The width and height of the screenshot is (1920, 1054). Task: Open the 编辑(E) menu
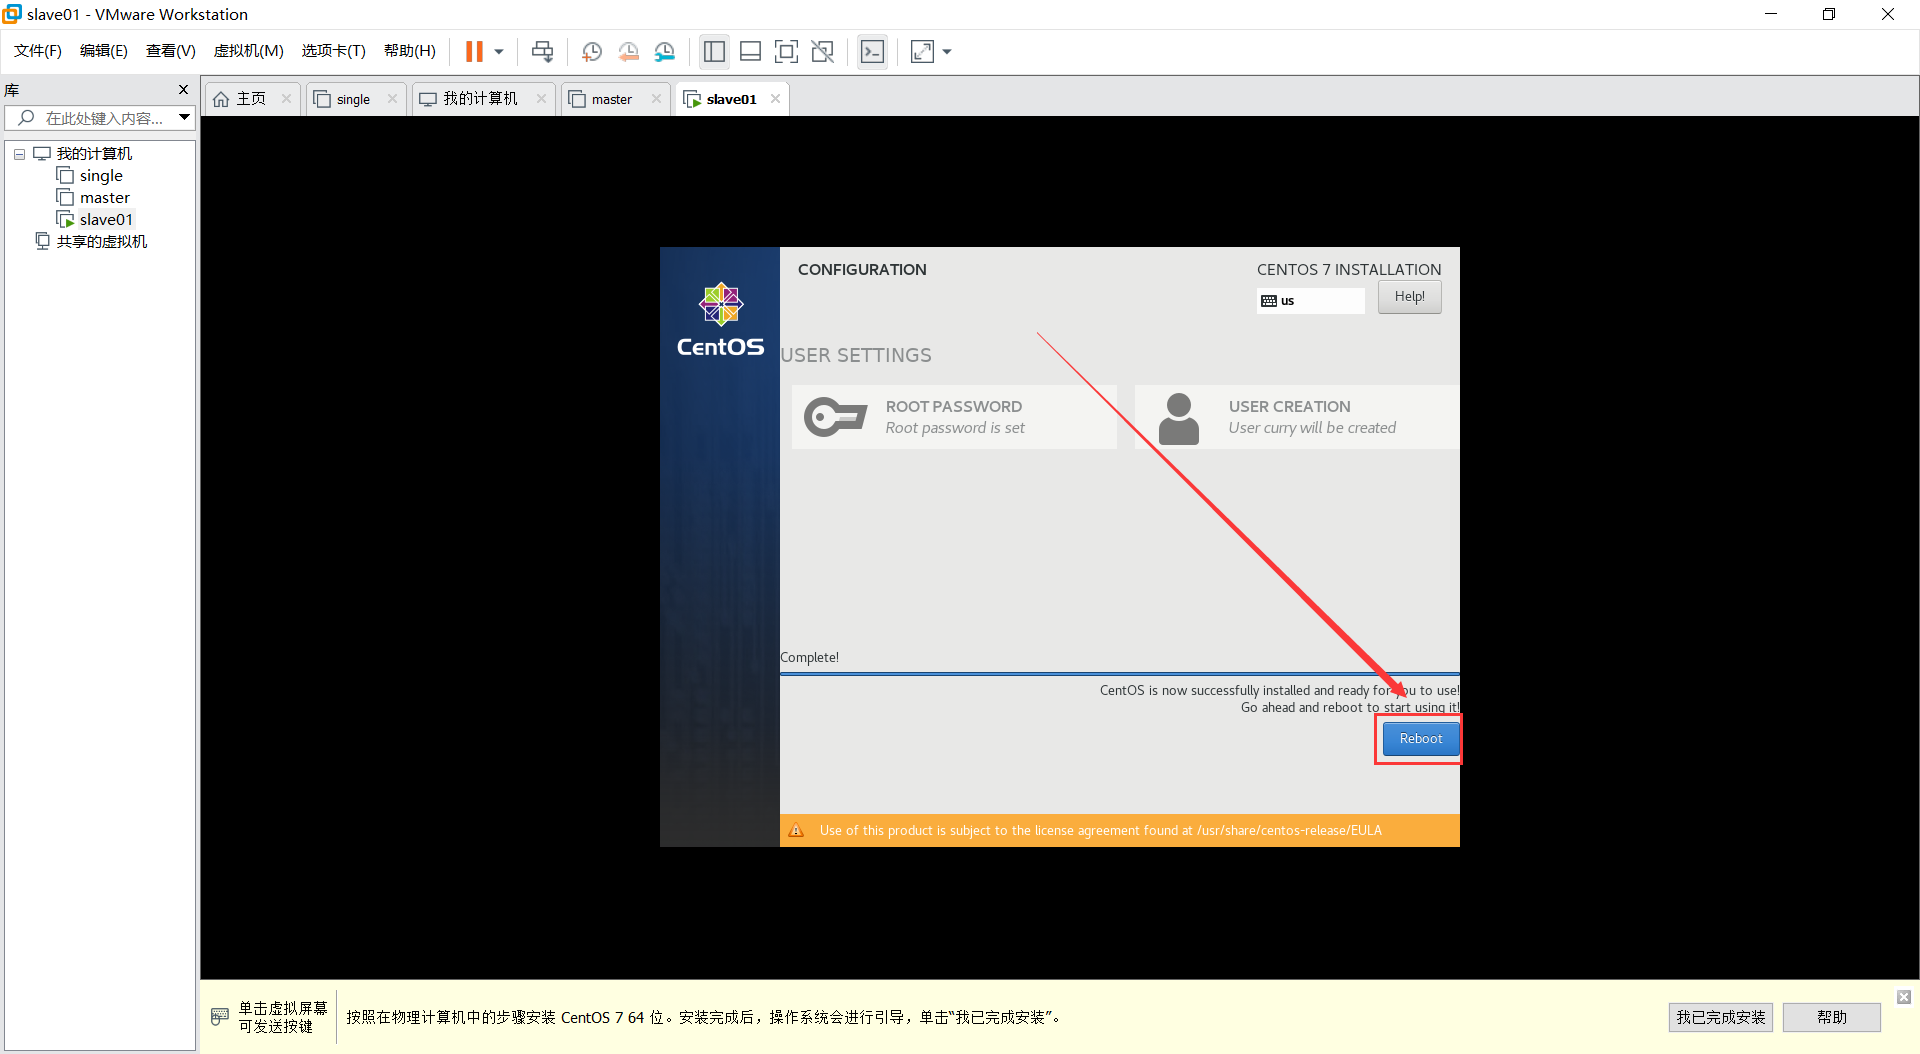[x=104, y=51]
